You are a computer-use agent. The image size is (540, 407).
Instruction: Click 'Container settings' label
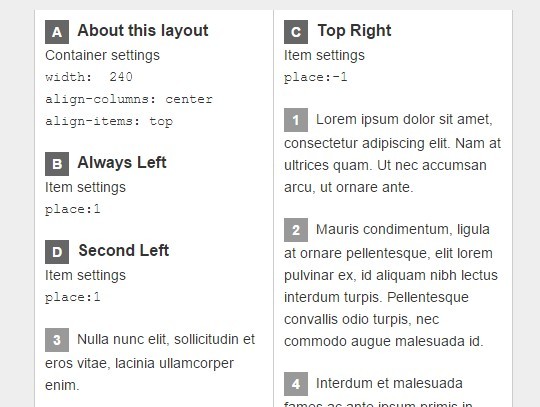point(102,55)
